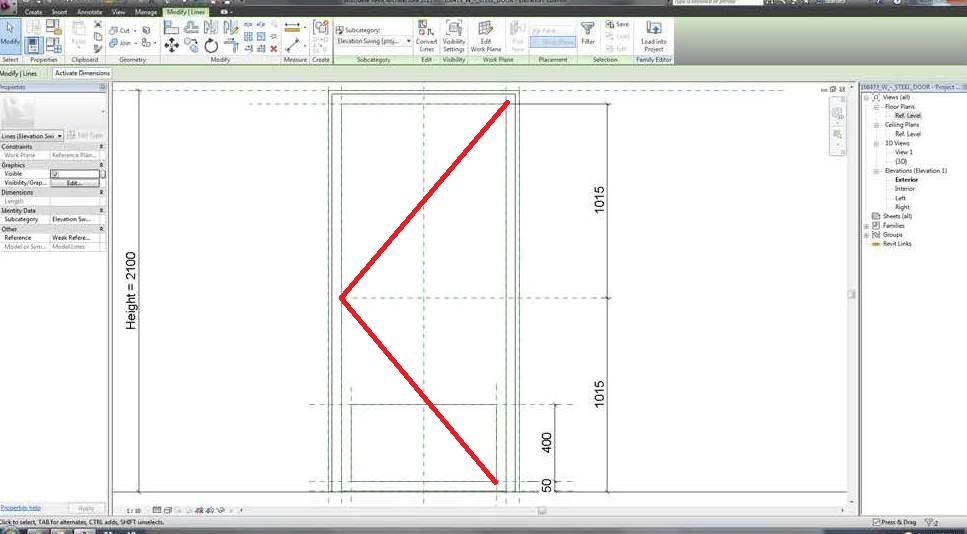Collapse the Dimensions section

[x=102, y=192]
